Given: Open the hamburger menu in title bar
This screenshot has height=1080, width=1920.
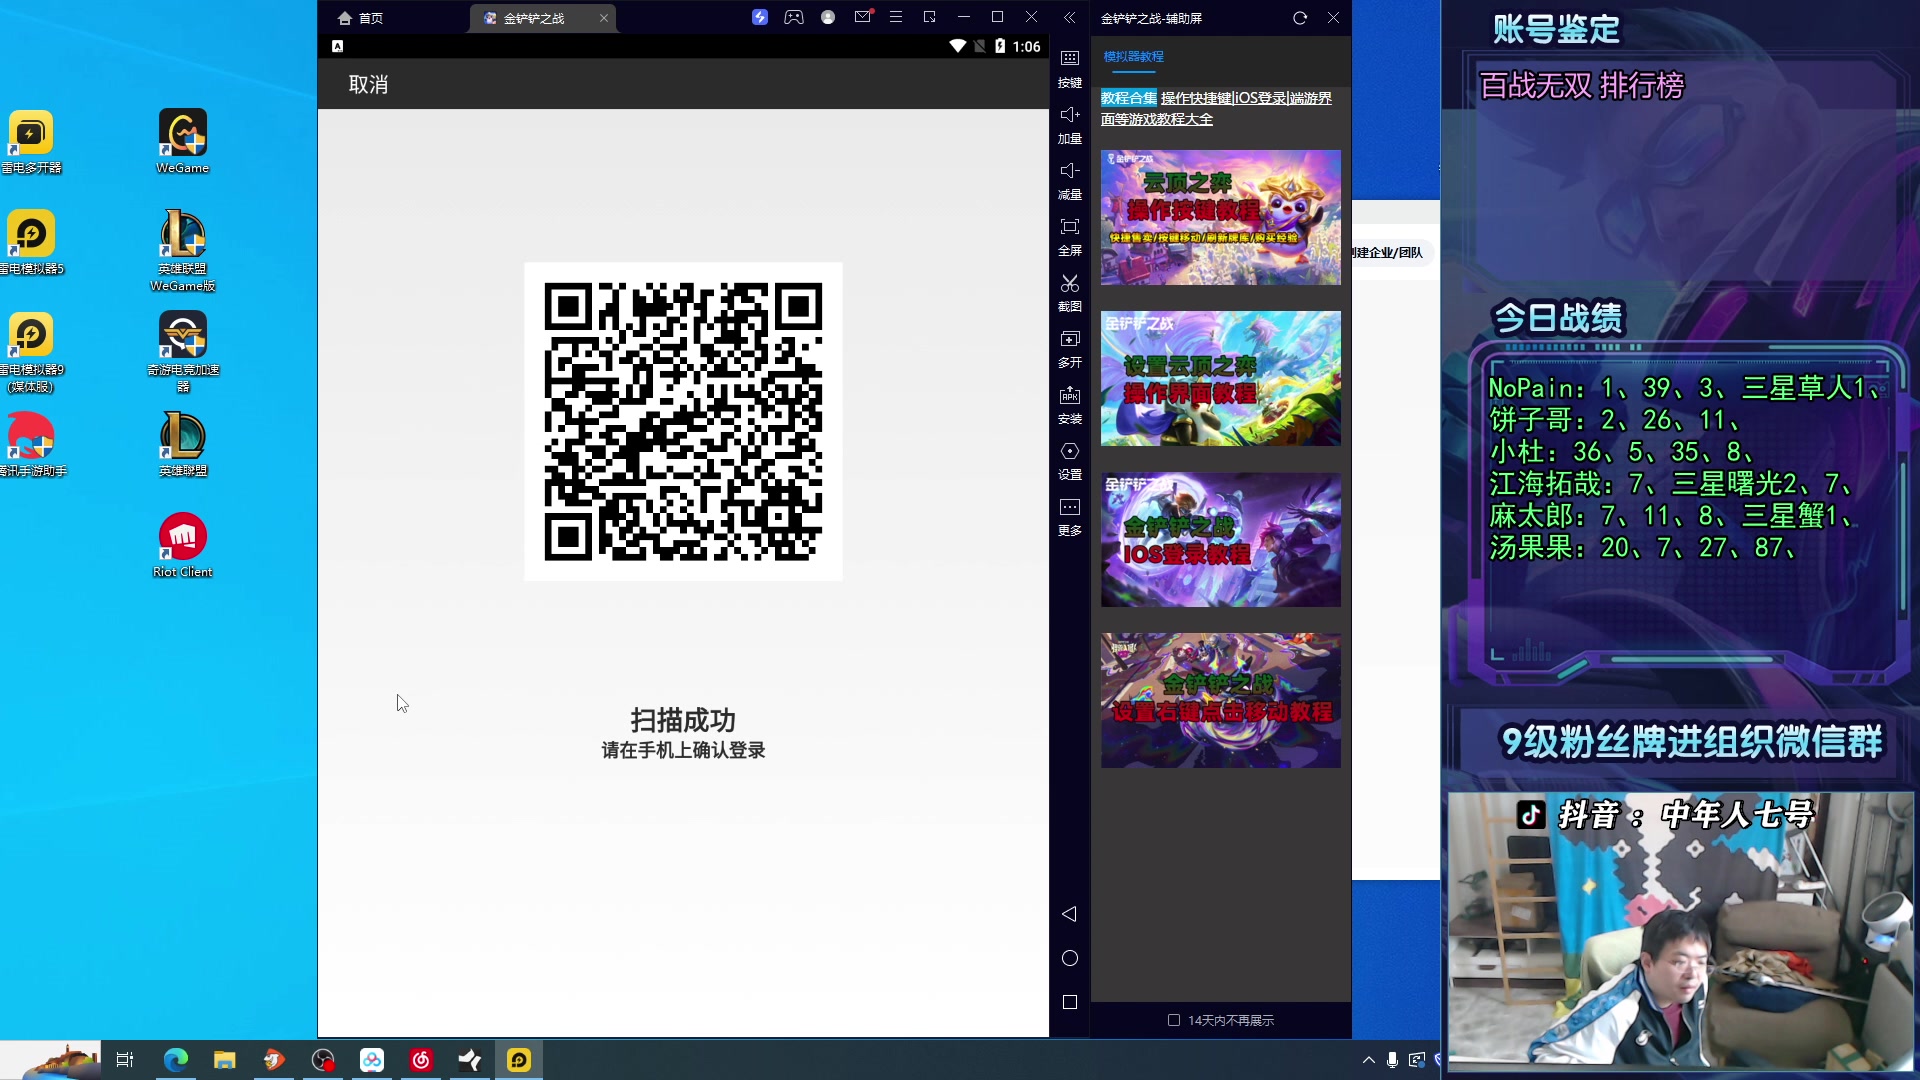Looking at the screenshot, I should (896, 17).
